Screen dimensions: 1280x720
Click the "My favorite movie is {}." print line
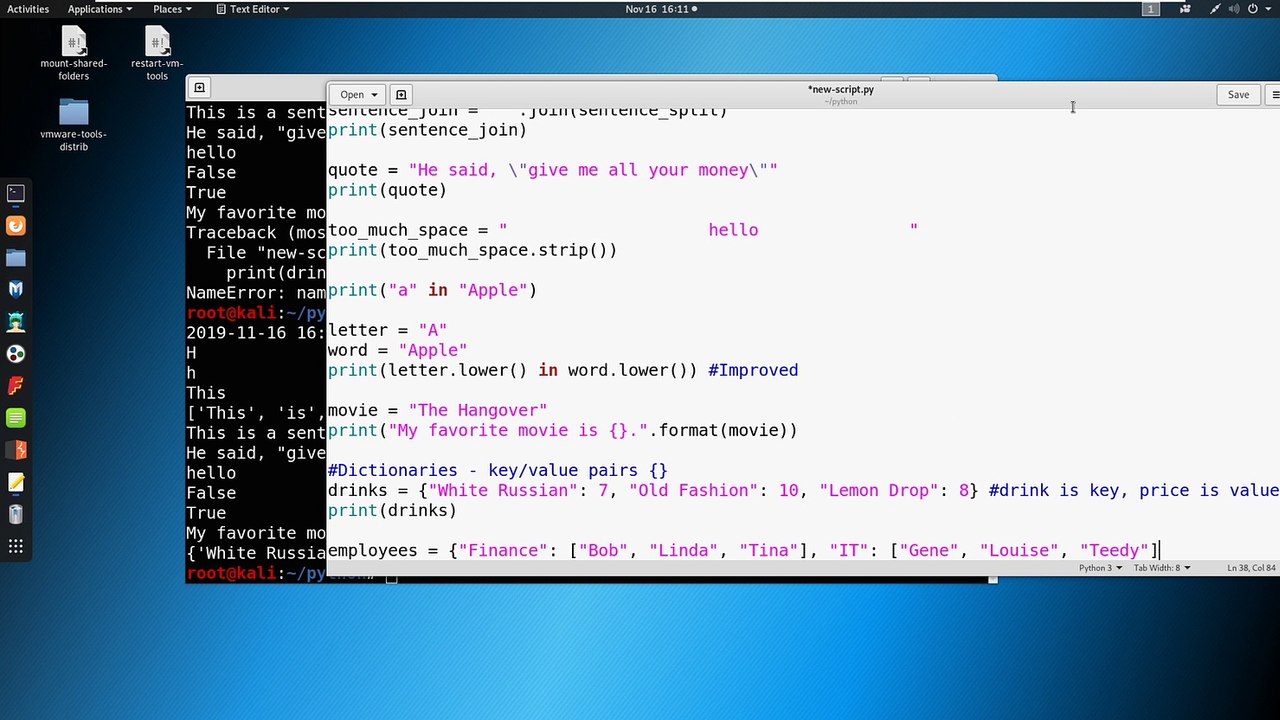pos(562,430)
